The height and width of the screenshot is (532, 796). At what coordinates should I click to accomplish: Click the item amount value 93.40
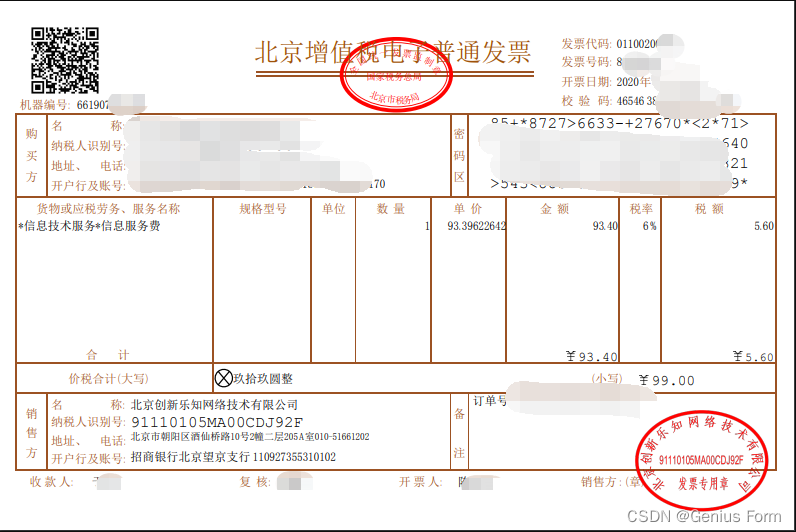tap(605, 226)
